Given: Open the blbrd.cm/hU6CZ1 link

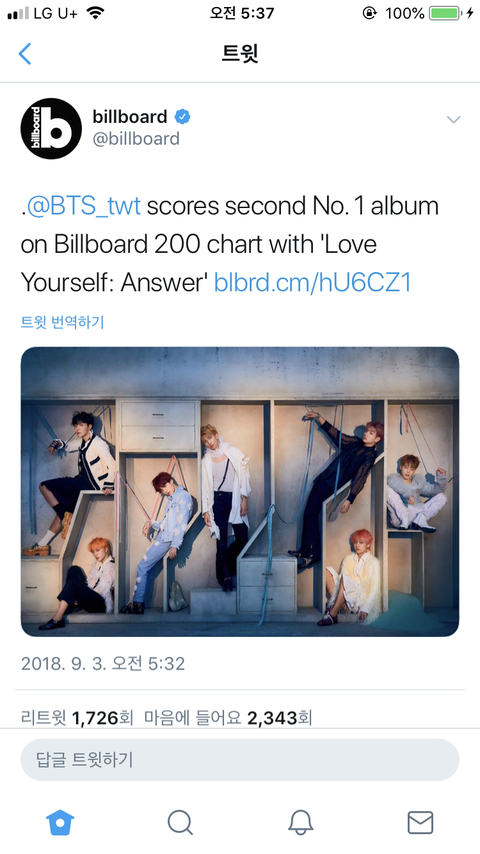Looking at the screenshot, I should [x=312, y=283].
